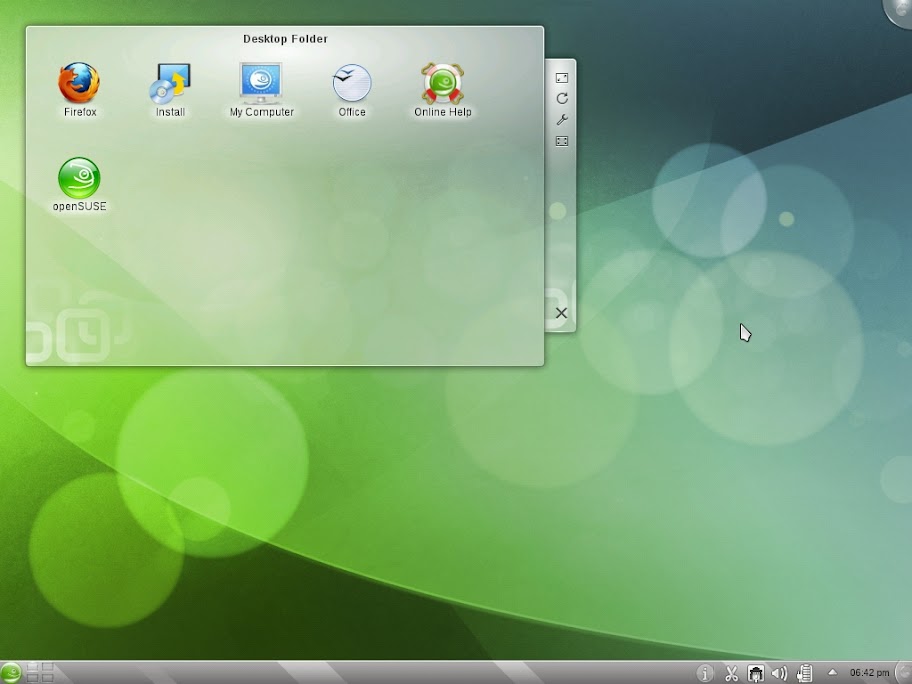Click the "Desktop Folder" widget title
This screenshot has height=684, width=912.
click(285, 39)
